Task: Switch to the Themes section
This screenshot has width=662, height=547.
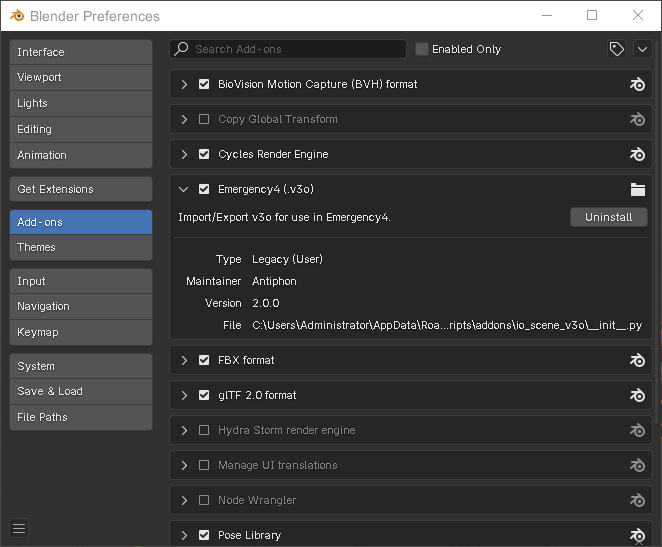Action: click(x=80, y=247)
